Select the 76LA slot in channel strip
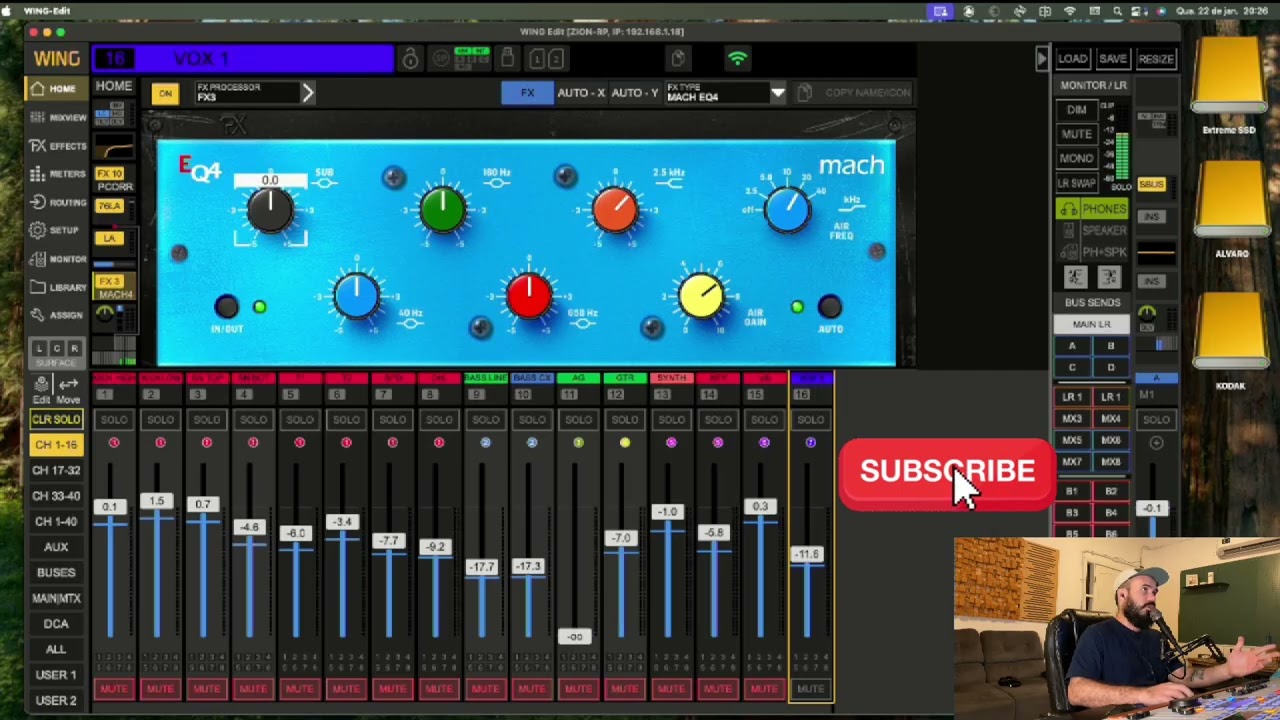Viewport: 1280px width, 720px height. click(108, 206)
